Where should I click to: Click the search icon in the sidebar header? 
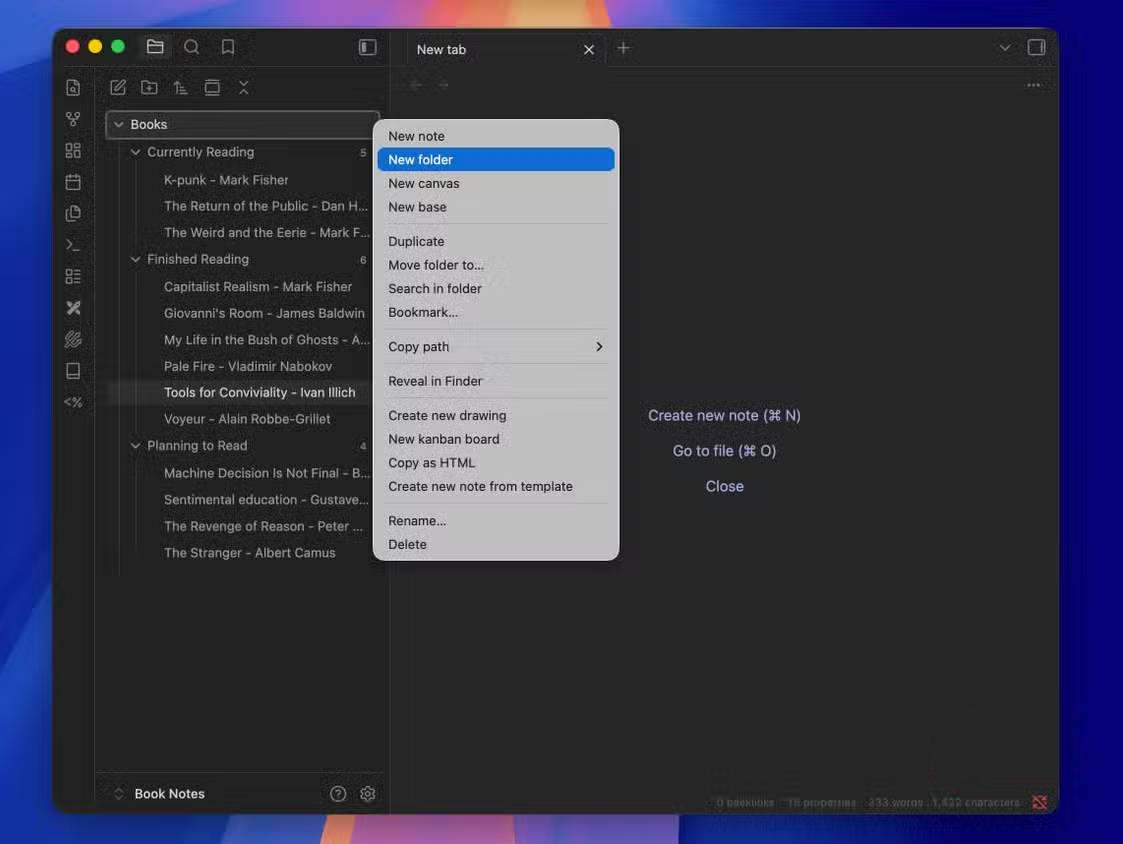click(191, 47)
